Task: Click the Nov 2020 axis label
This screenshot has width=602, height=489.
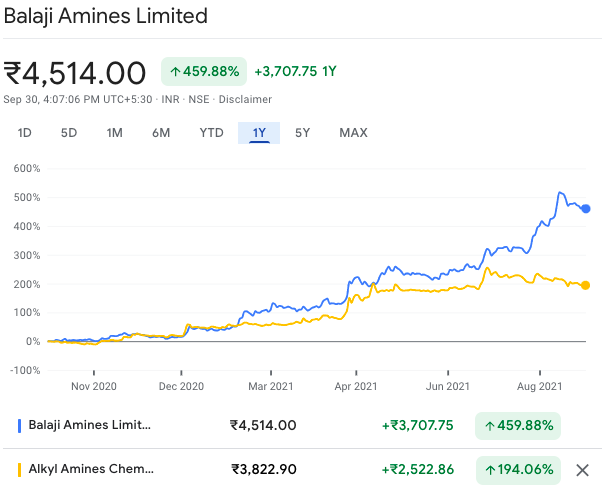Action: [94, 386]
